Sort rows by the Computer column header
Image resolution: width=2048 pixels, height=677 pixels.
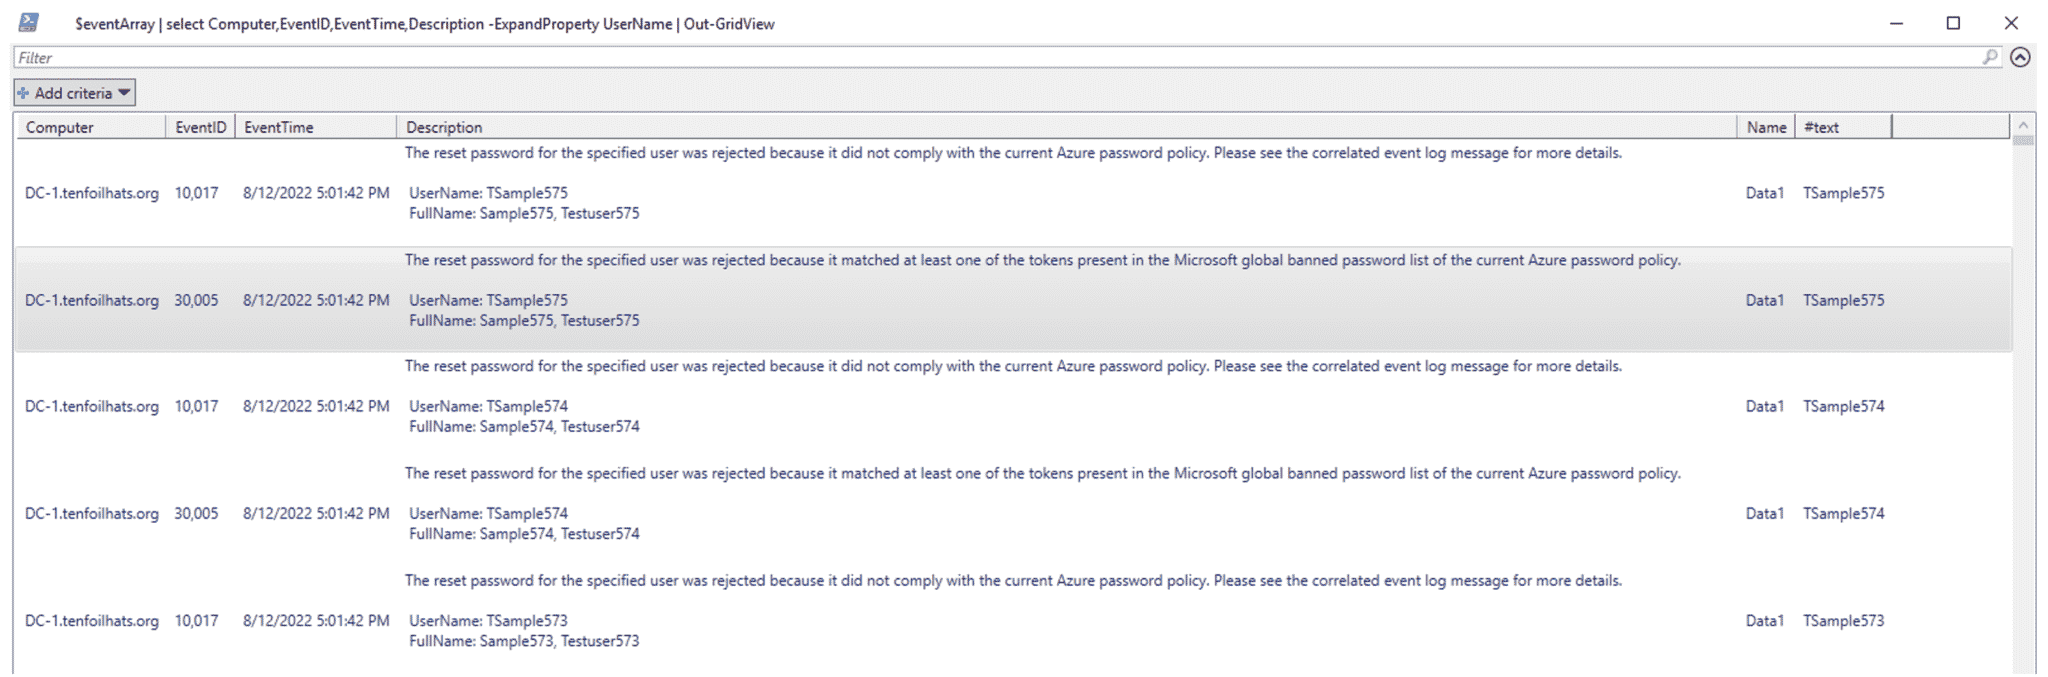(x=60, y=127)
